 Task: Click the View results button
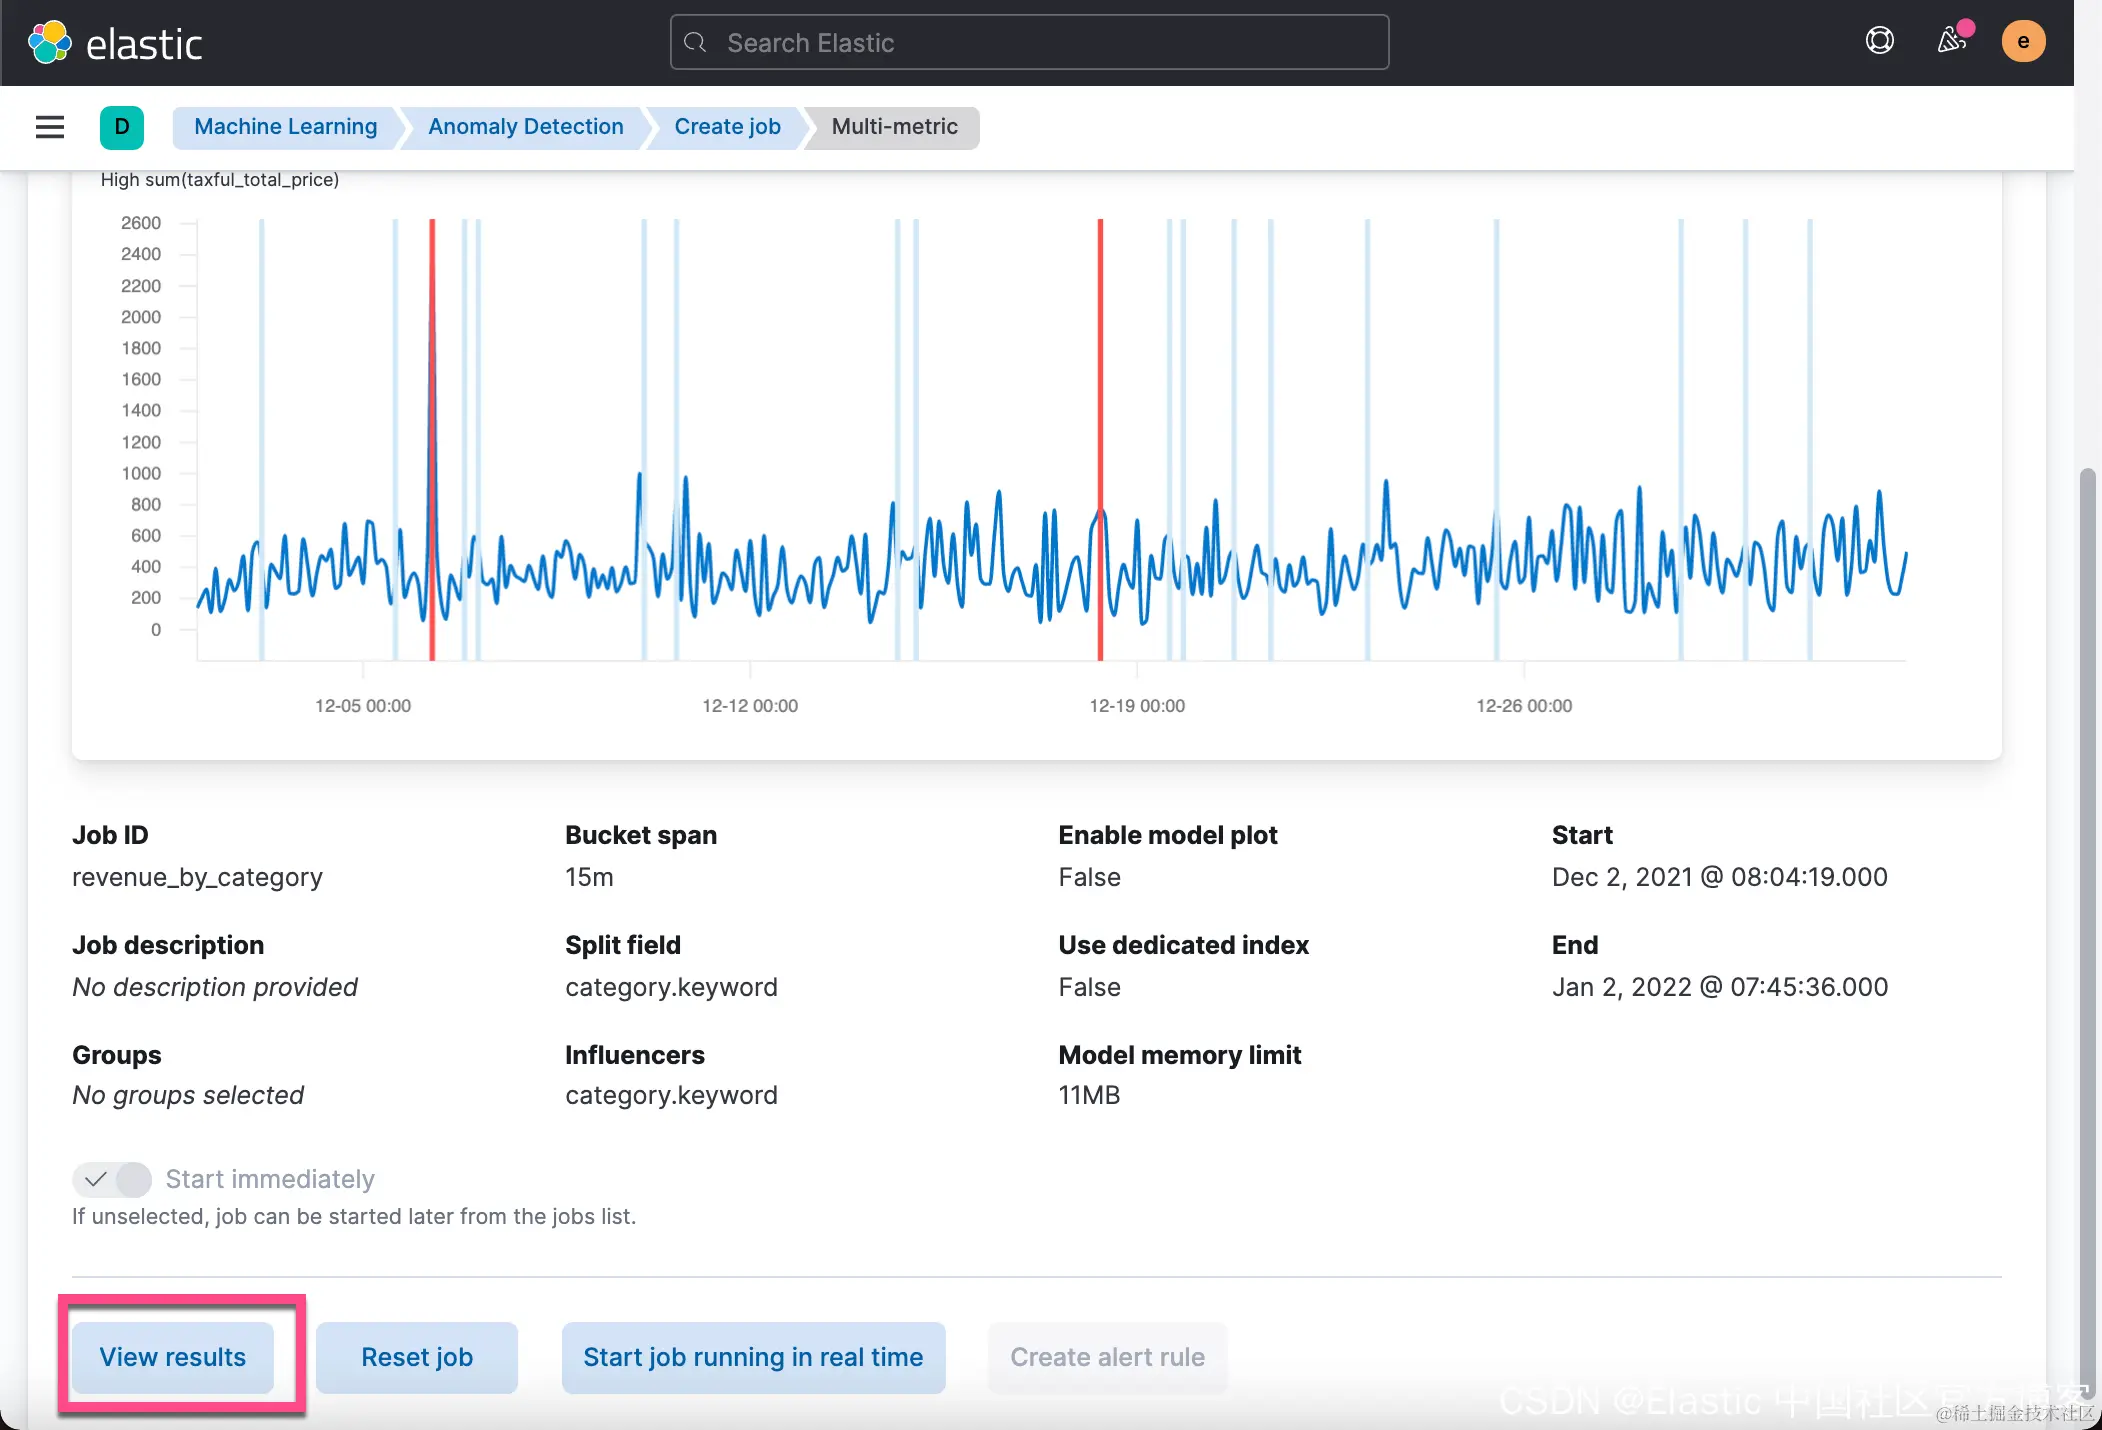click(172, 1357)
